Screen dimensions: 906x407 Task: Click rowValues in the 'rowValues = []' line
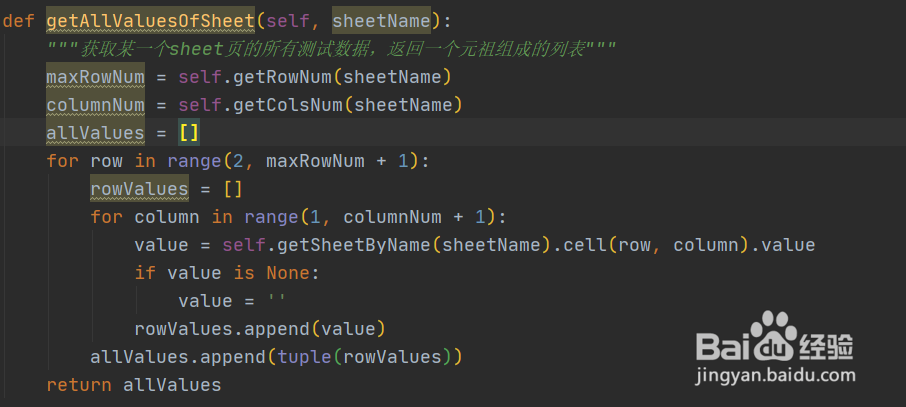[139, 189]
